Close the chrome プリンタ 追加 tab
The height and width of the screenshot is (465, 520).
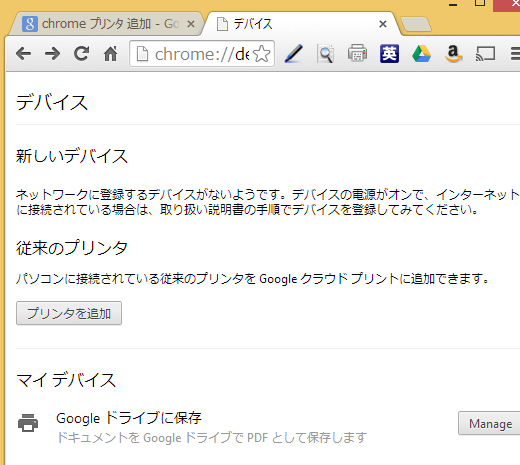coord(191,24)
